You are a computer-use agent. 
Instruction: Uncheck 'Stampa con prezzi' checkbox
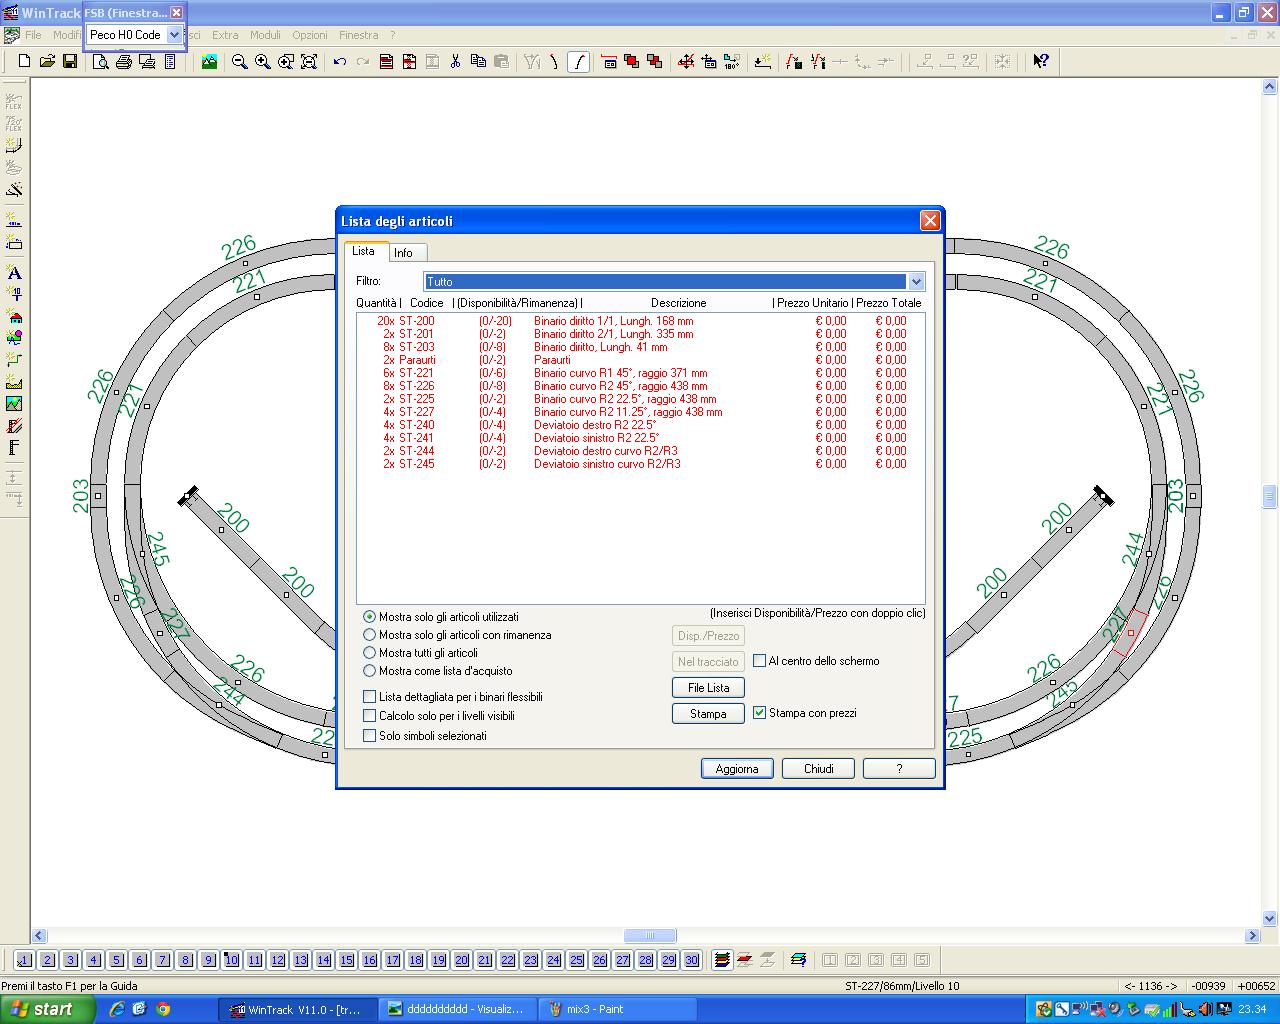coord(760,713)
